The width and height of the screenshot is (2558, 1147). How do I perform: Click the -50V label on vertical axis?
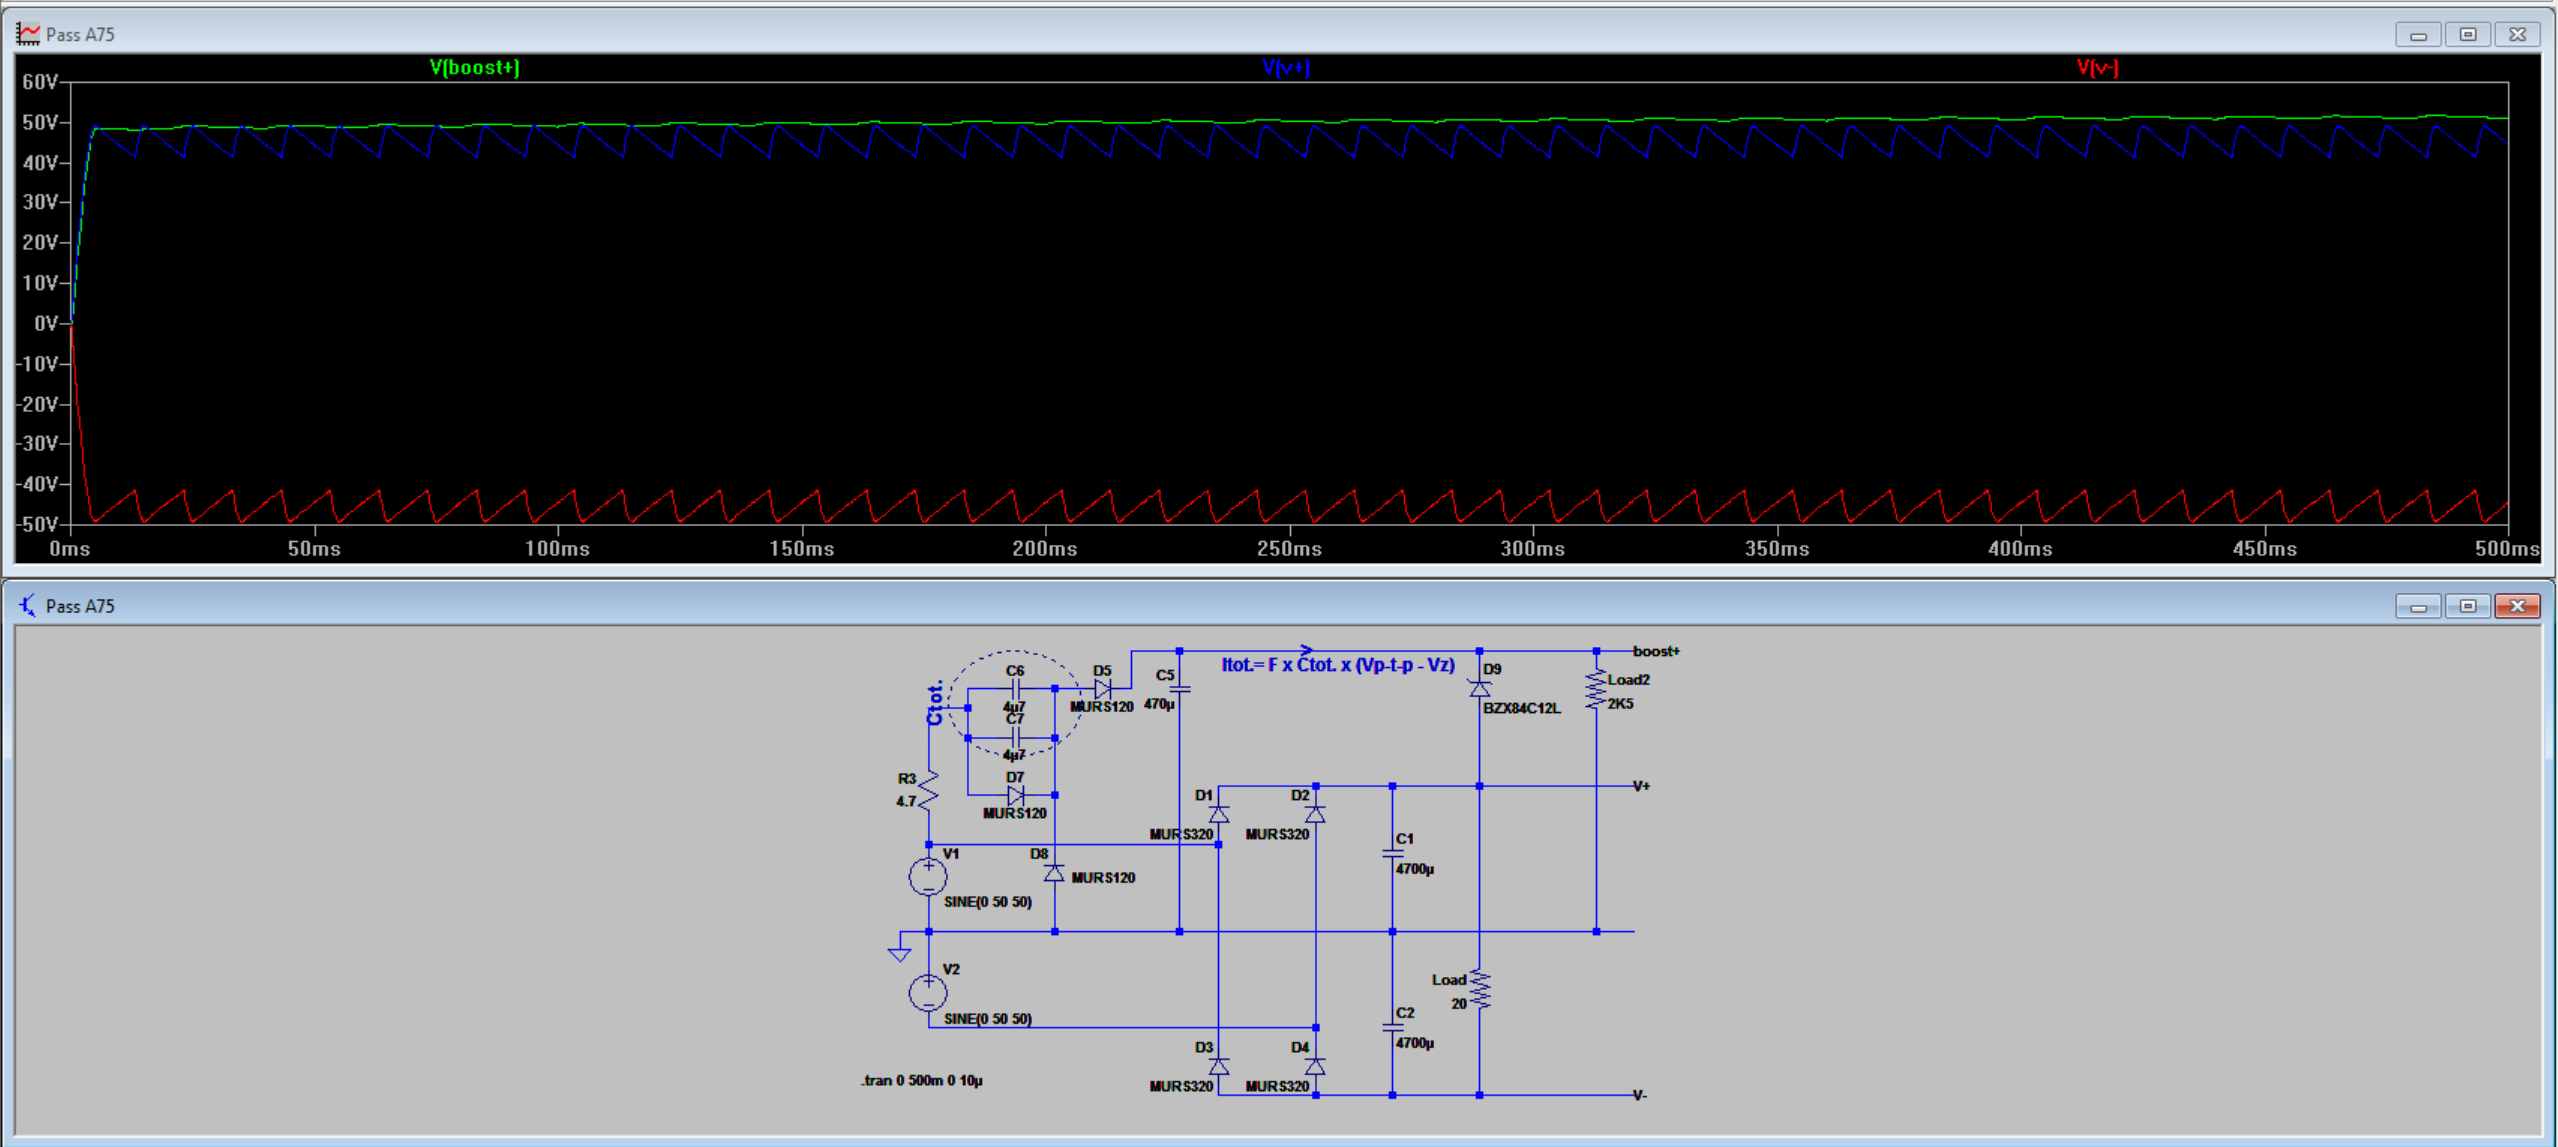tap(37, 524)
